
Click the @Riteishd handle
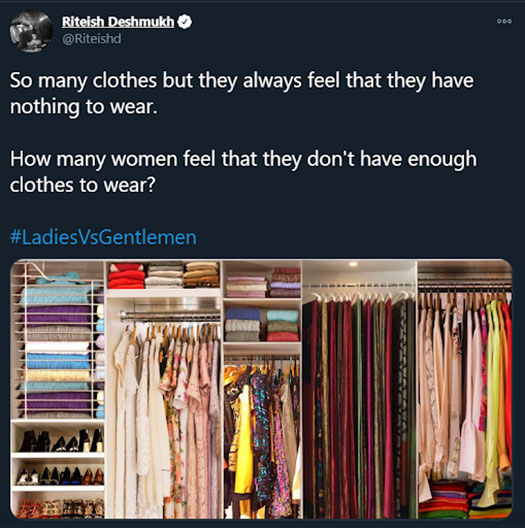click(x=92, y=38)
